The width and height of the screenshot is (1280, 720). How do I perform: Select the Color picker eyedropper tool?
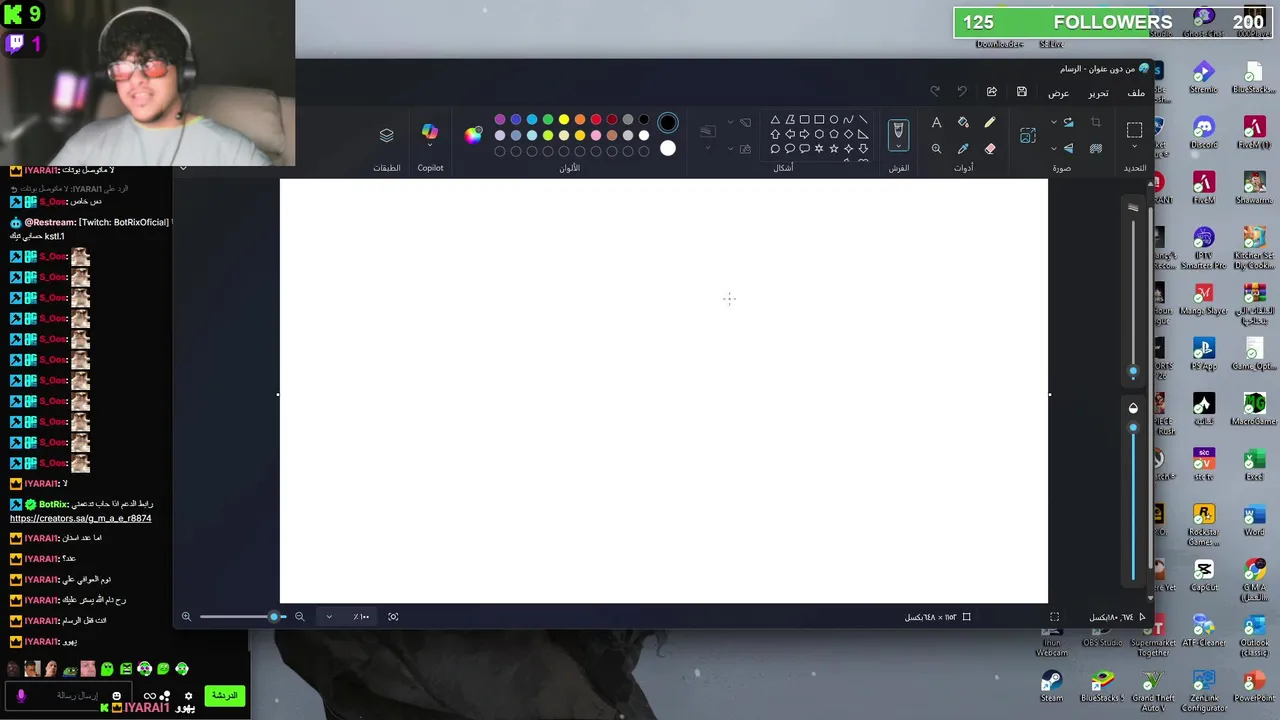point(963,148)
